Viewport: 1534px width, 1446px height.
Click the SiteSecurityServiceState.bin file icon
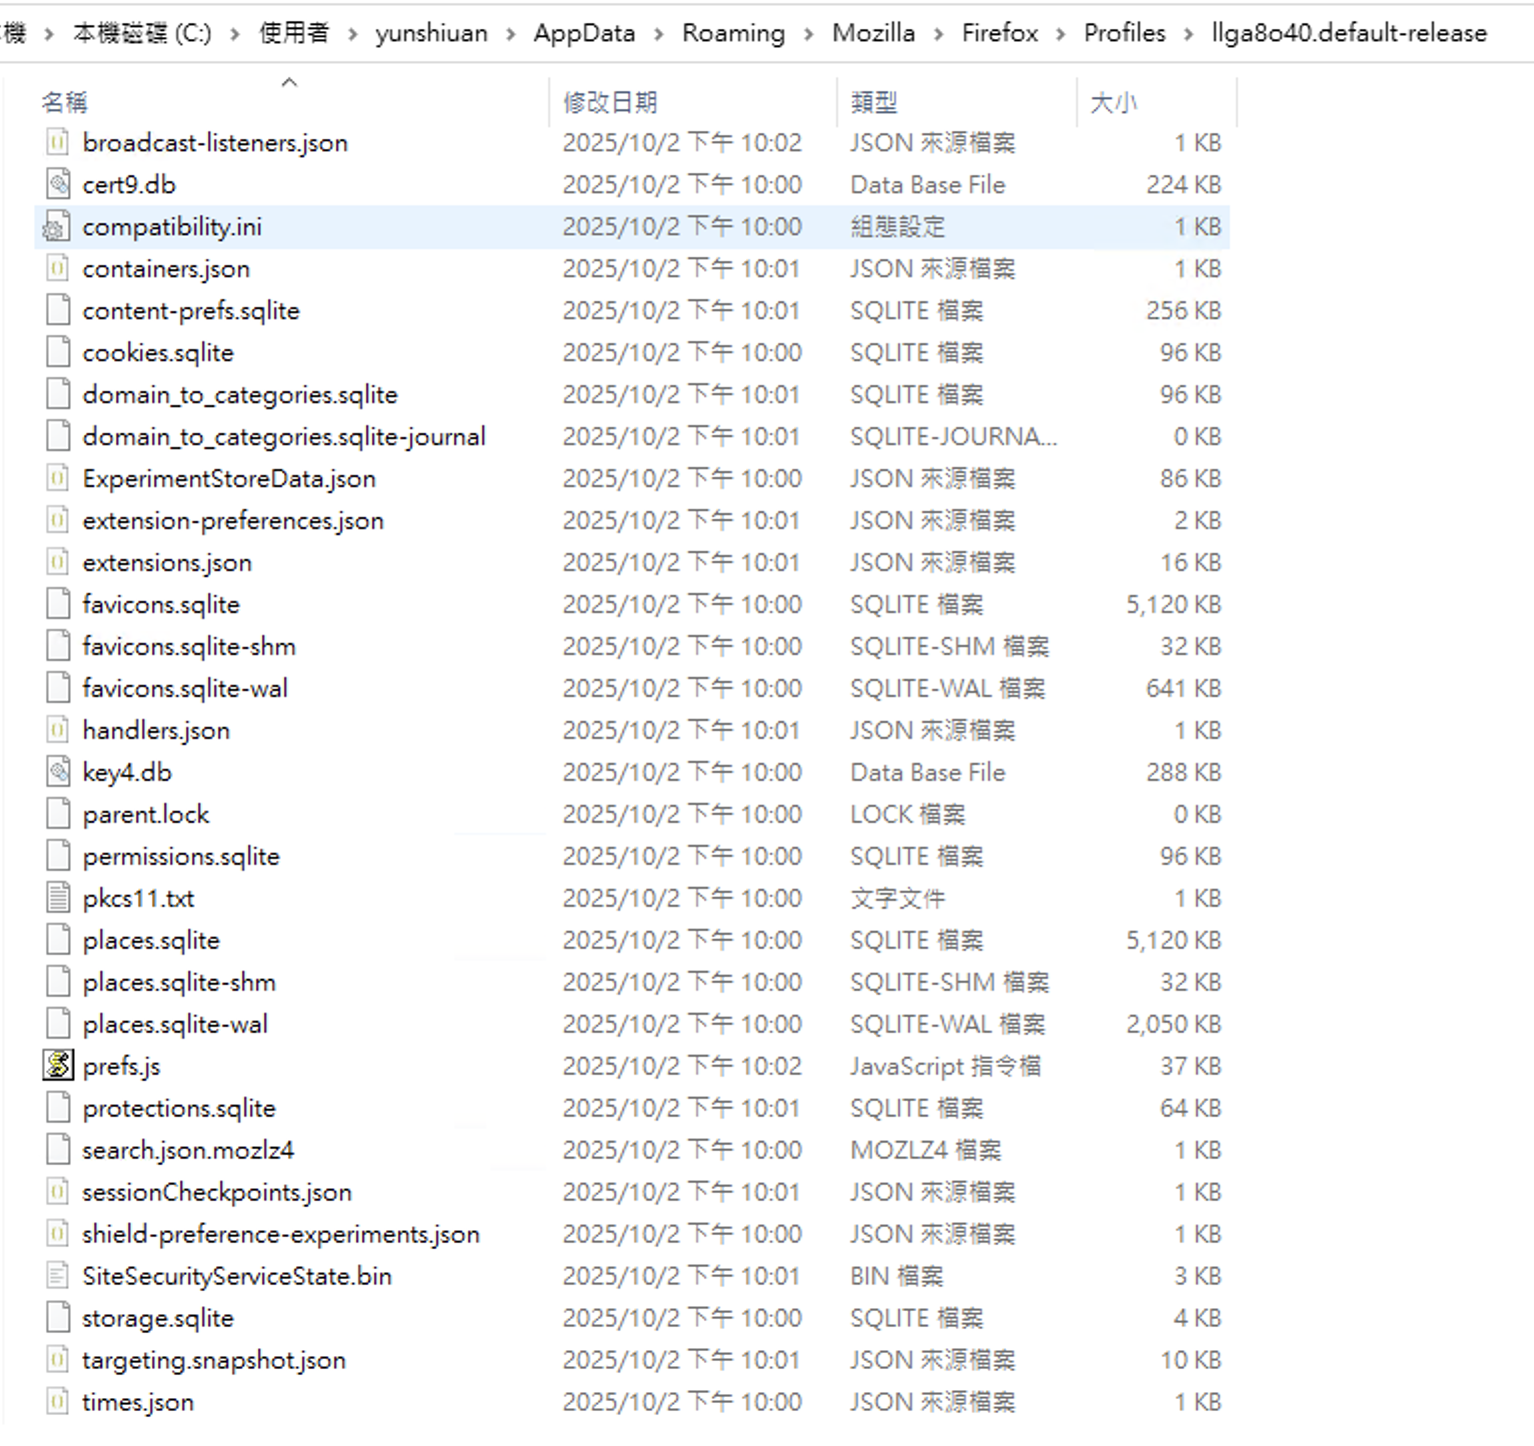[x=58, y=1277]
